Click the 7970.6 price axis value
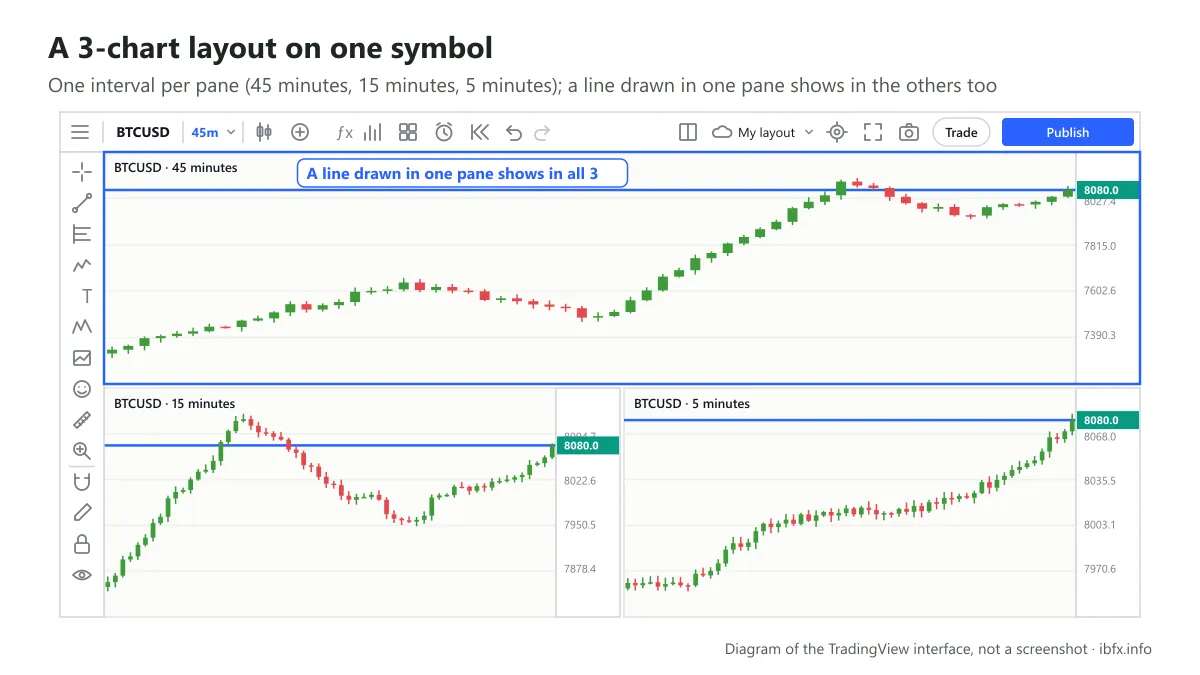1200x675 pixels. pos(1099,569)
